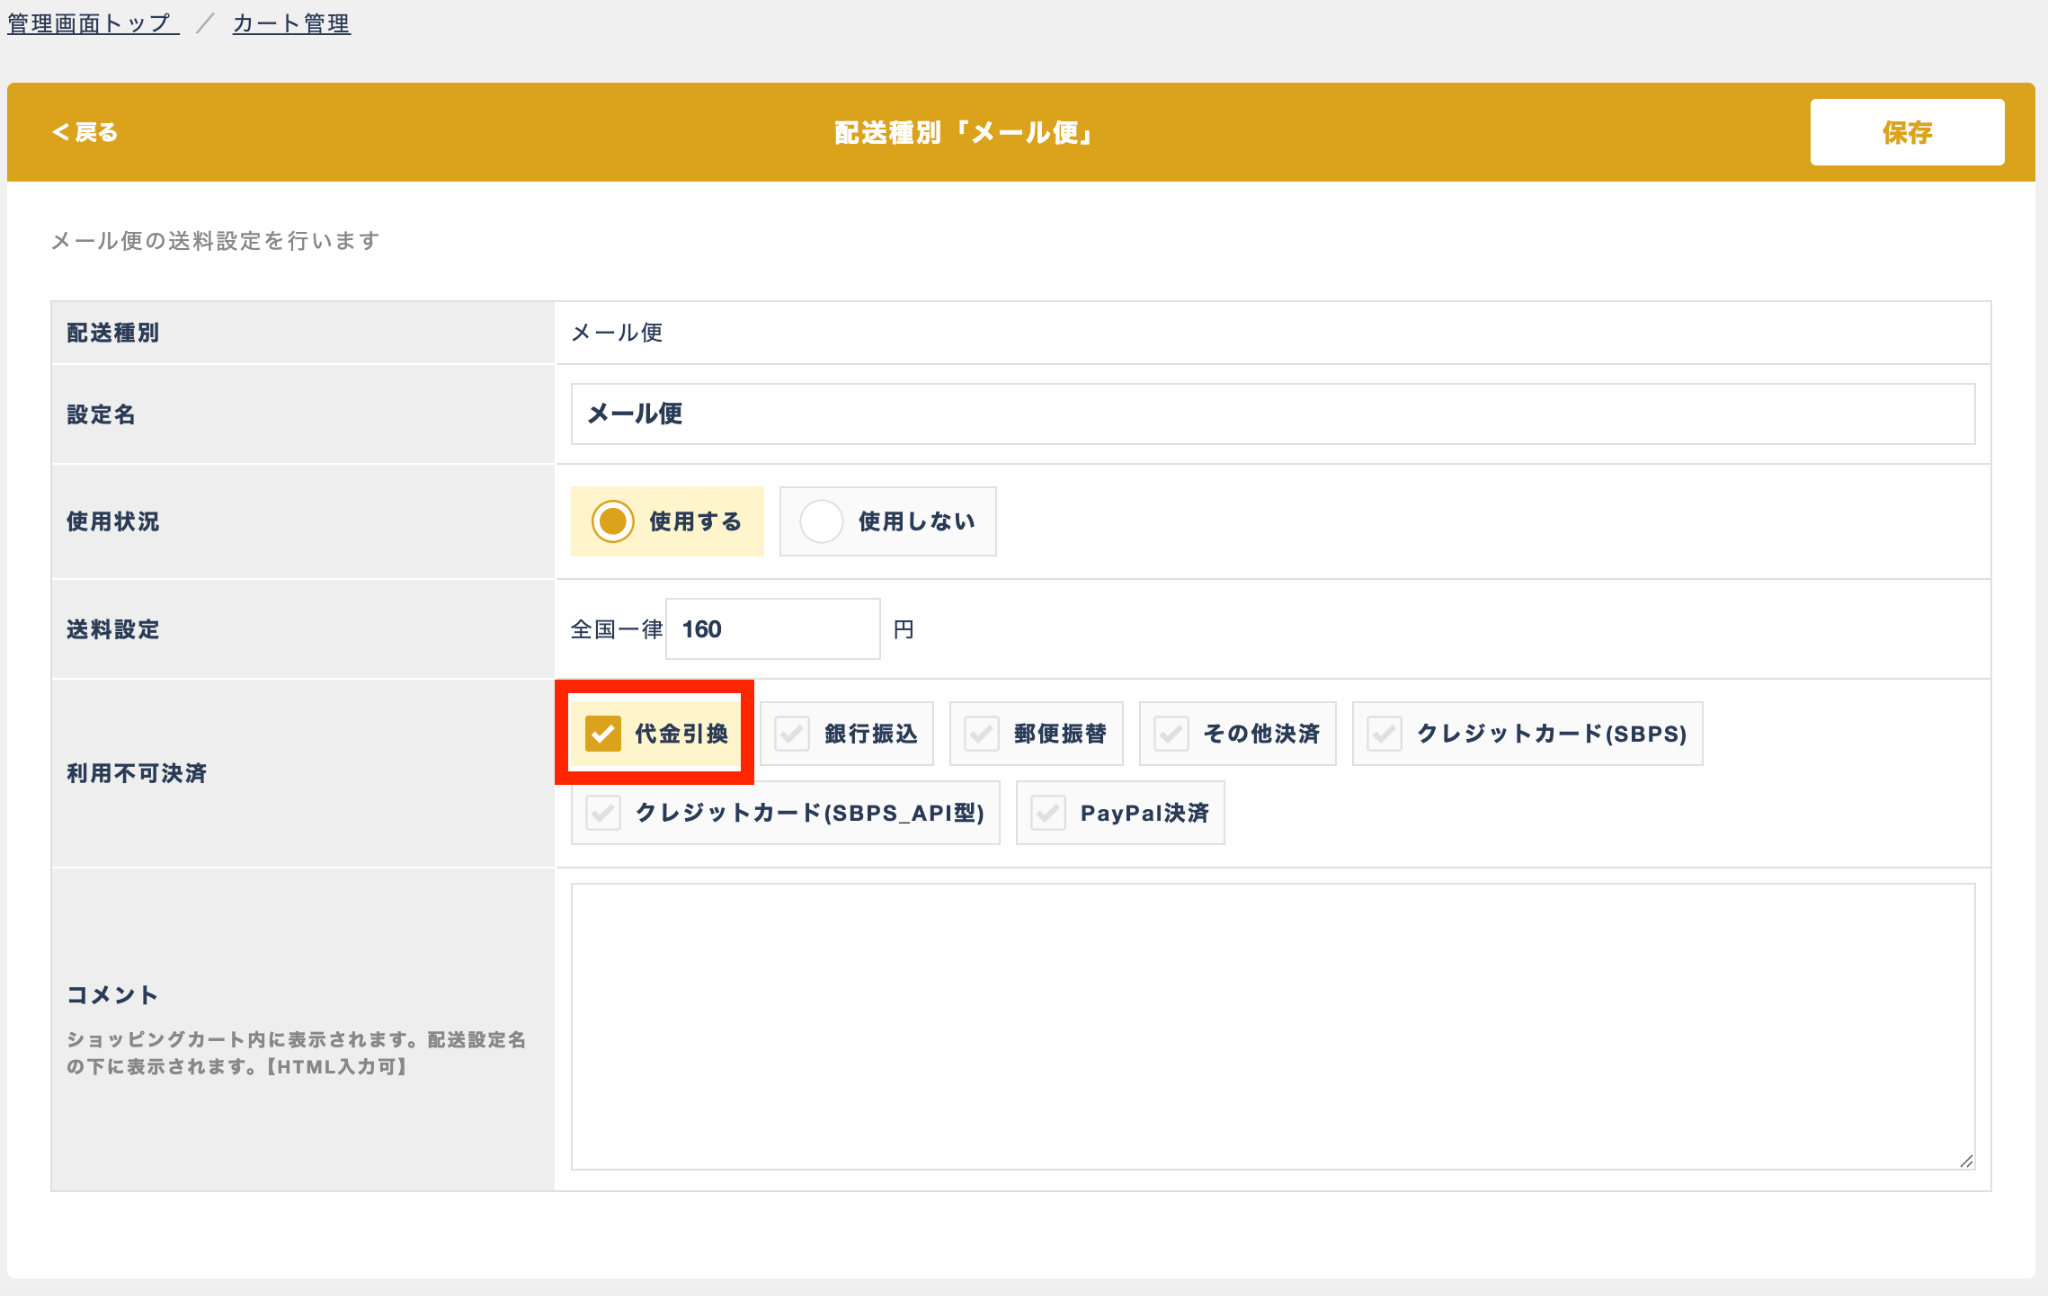Check the 銀行振込 checkbox
This screenshot has height=1296, width=2048.
point(846,734)
